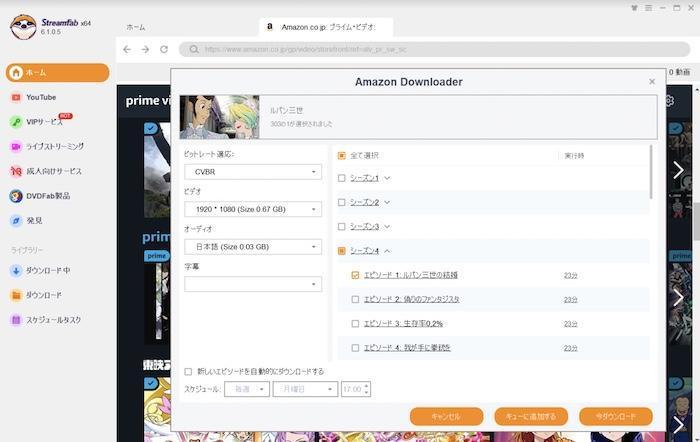Check the シーズン2 checkbox
Image resolution: width=700 pixels, height=442 pixels.
tap(342, 202)
